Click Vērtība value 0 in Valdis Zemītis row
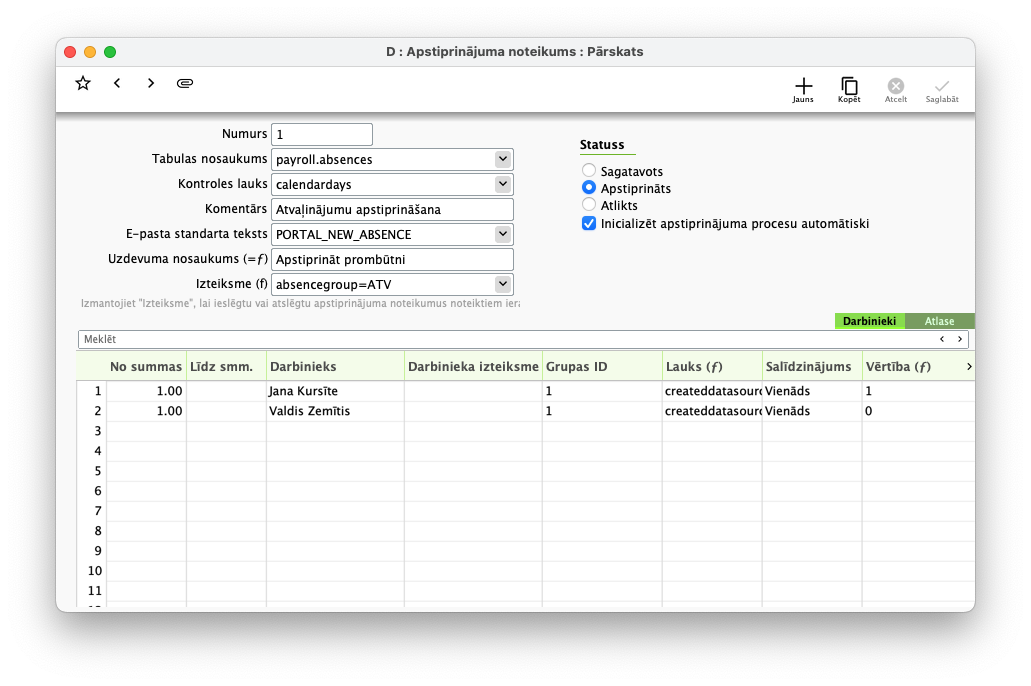The width and height of the screenshot is (1031, 686). (x=918, y=411)
